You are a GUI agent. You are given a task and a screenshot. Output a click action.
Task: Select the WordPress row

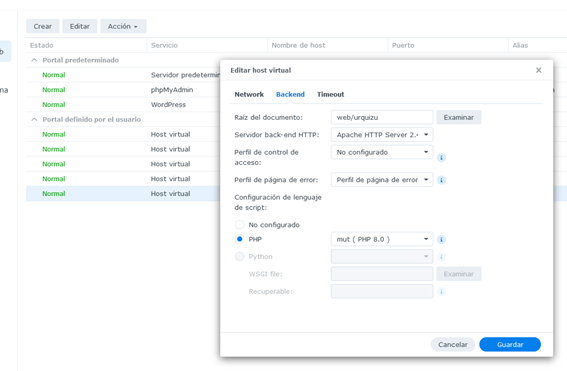click(123, 105)
